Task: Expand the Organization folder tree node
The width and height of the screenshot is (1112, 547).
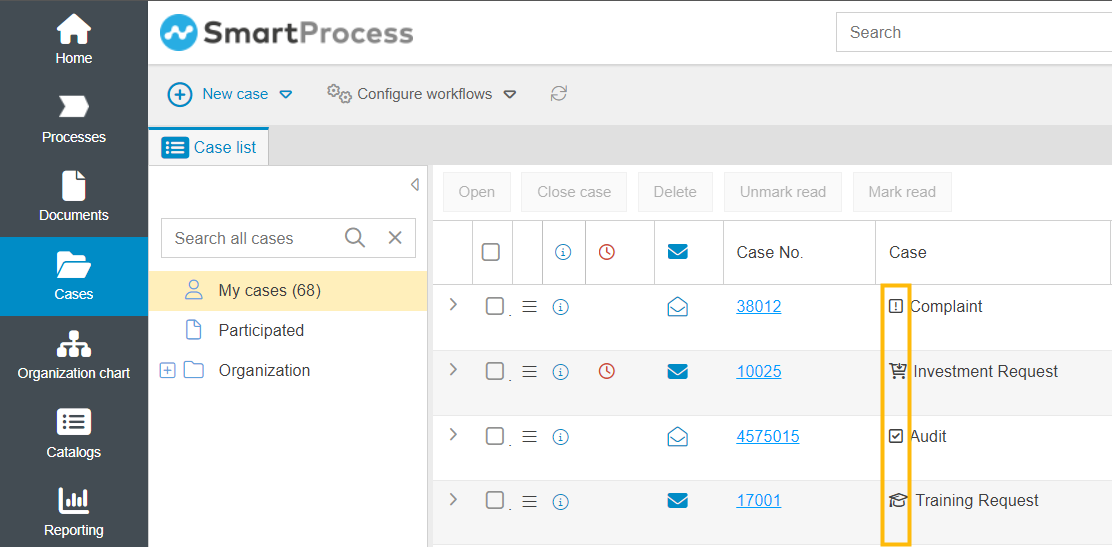Action: coord(167,371)
